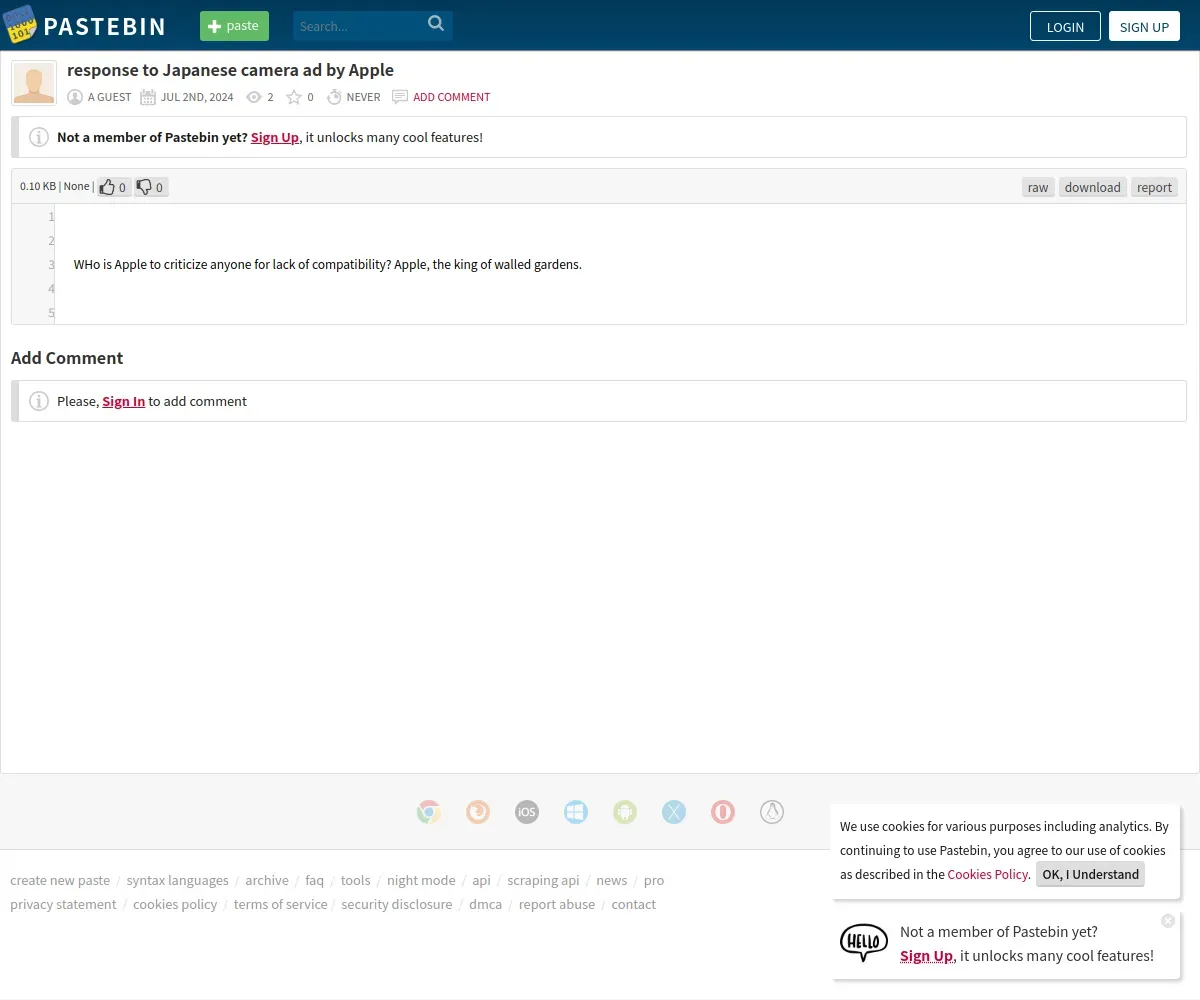The image size is (1200, 1000).
Task: Close the Hello sign-up popup
Action: (x=1168, y=921)
